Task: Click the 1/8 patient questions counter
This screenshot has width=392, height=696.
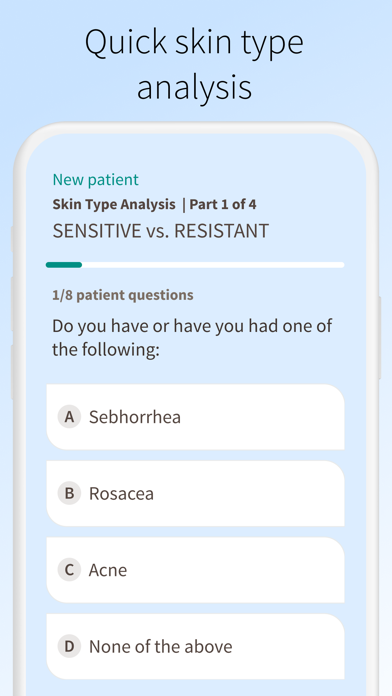Action: [x=123, y=295]
